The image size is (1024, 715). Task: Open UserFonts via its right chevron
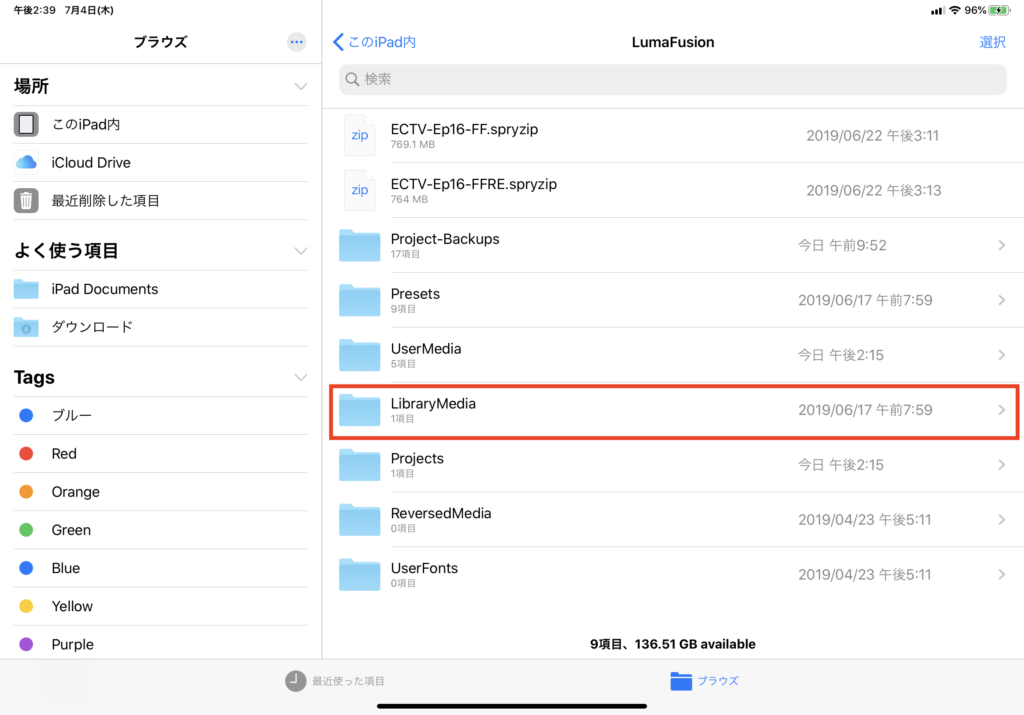tap(1001, 574)
